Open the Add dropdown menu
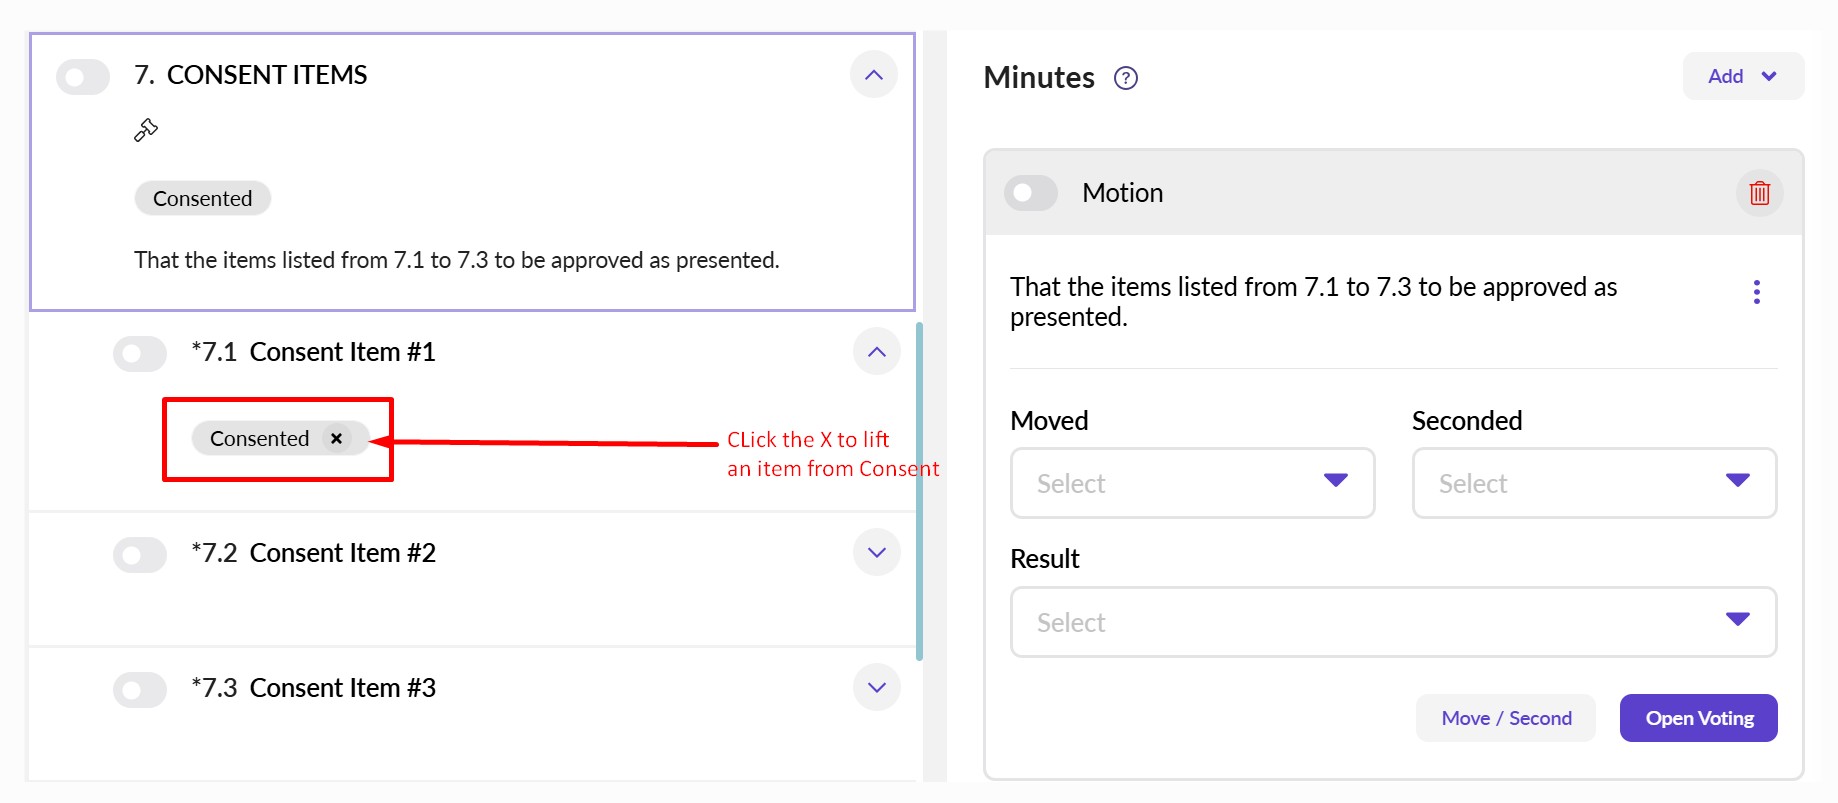This screenshot has height=803, width=1838. click(1743, 76)
